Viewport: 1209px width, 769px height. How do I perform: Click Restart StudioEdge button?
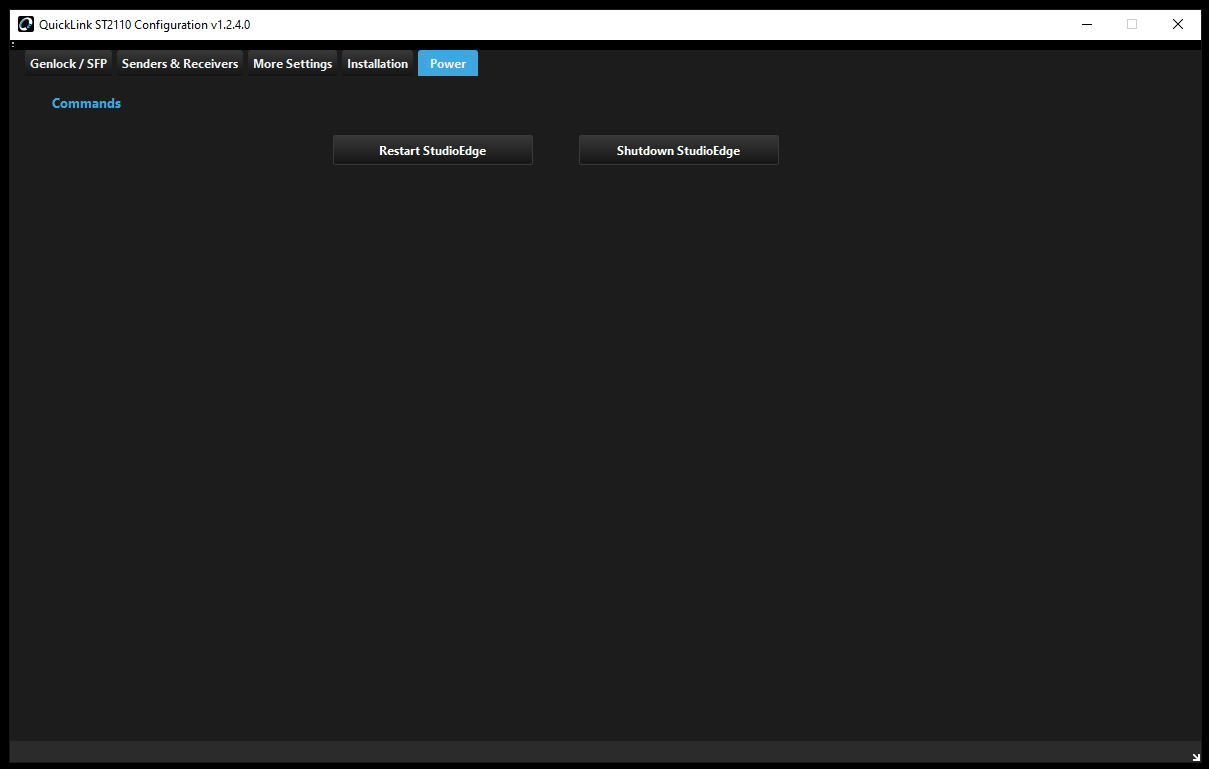(433, 151)
